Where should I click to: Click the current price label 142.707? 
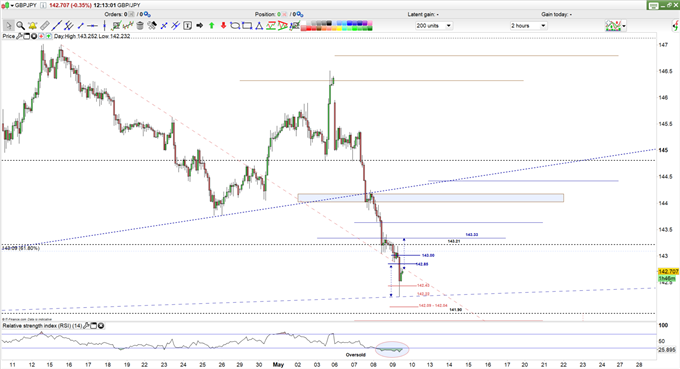(x=668, y=271)
